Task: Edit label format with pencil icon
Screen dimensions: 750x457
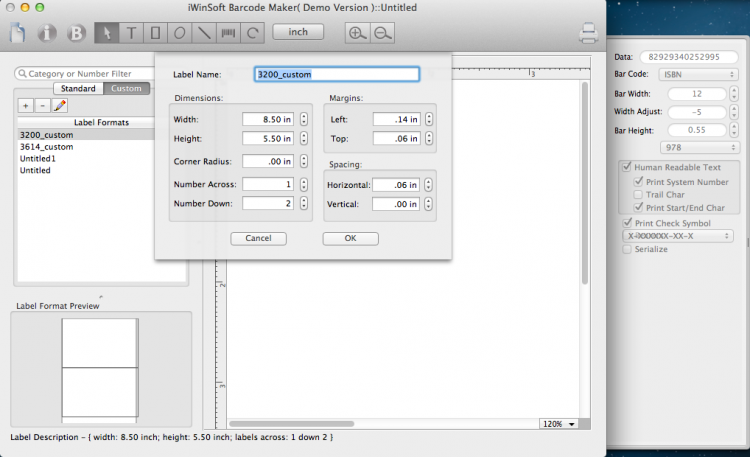Action: [x=60, y=106]
